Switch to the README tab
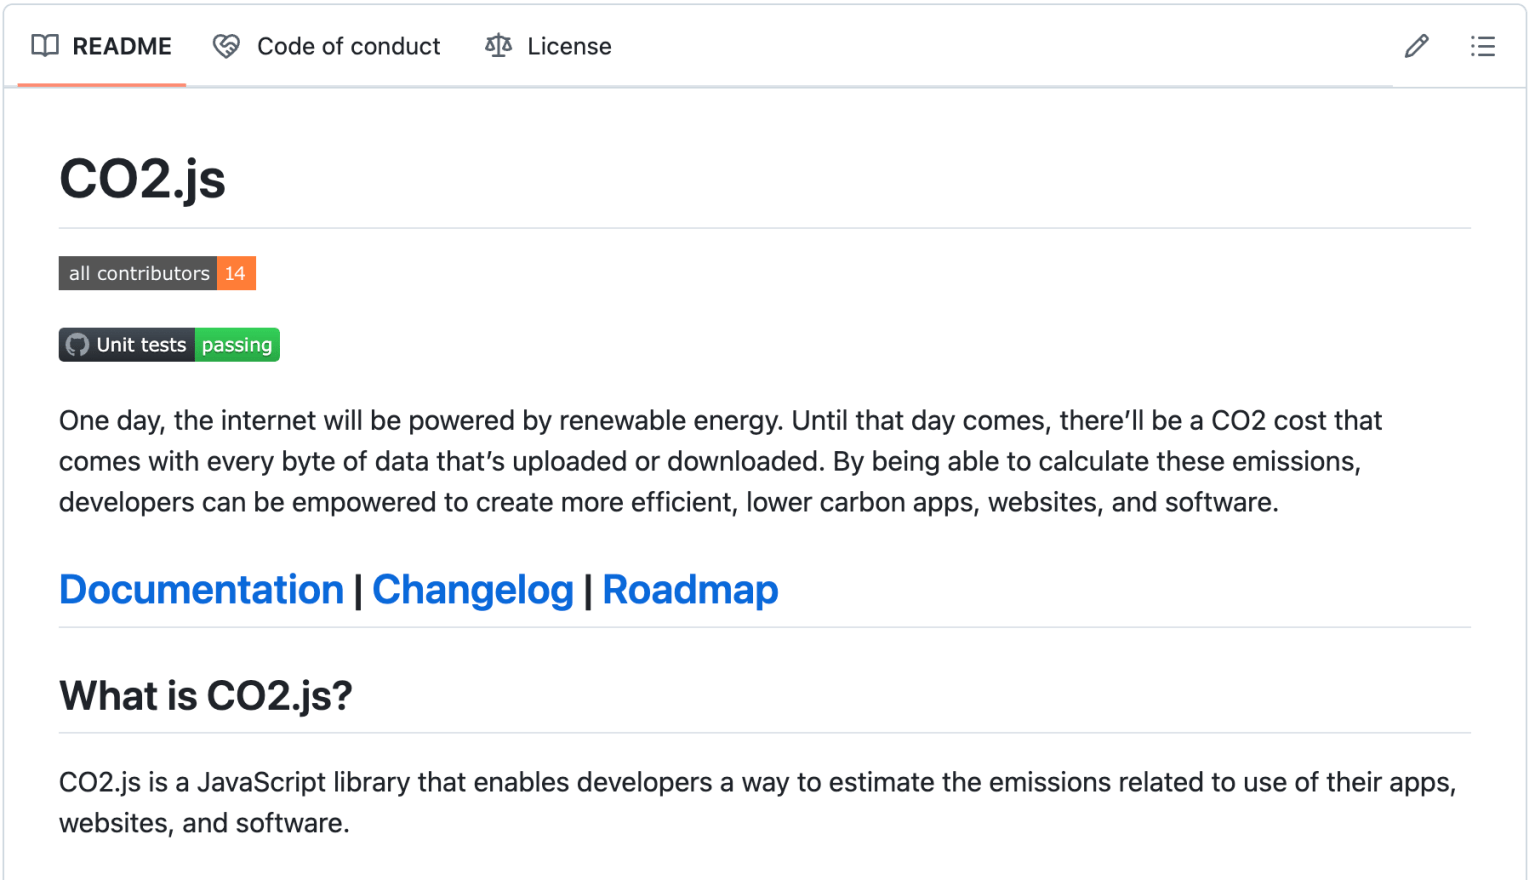 pyautogui.click(x=121, y=45)
